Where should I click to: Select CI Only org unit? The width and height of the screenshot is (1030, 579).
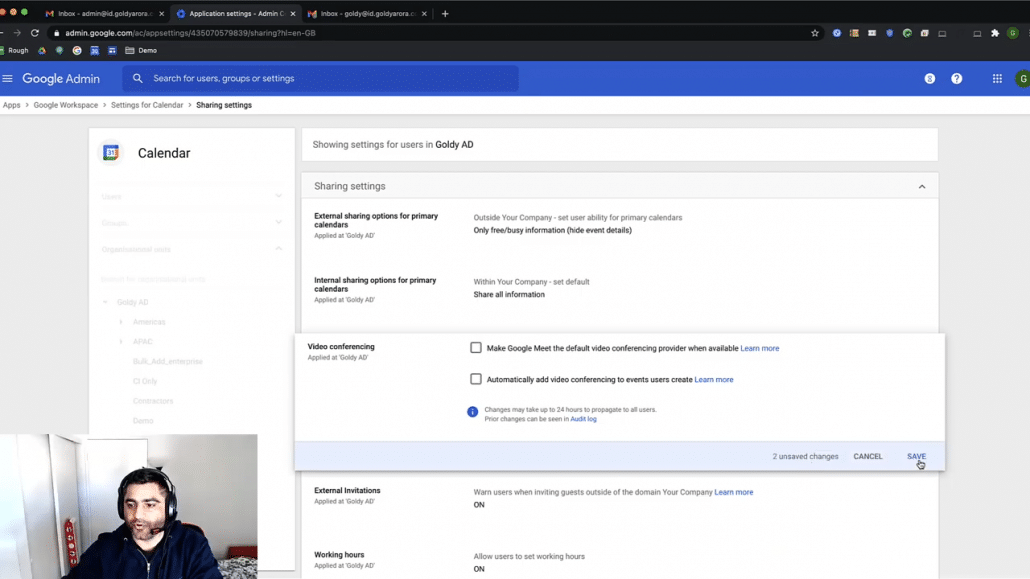point(145,381)
